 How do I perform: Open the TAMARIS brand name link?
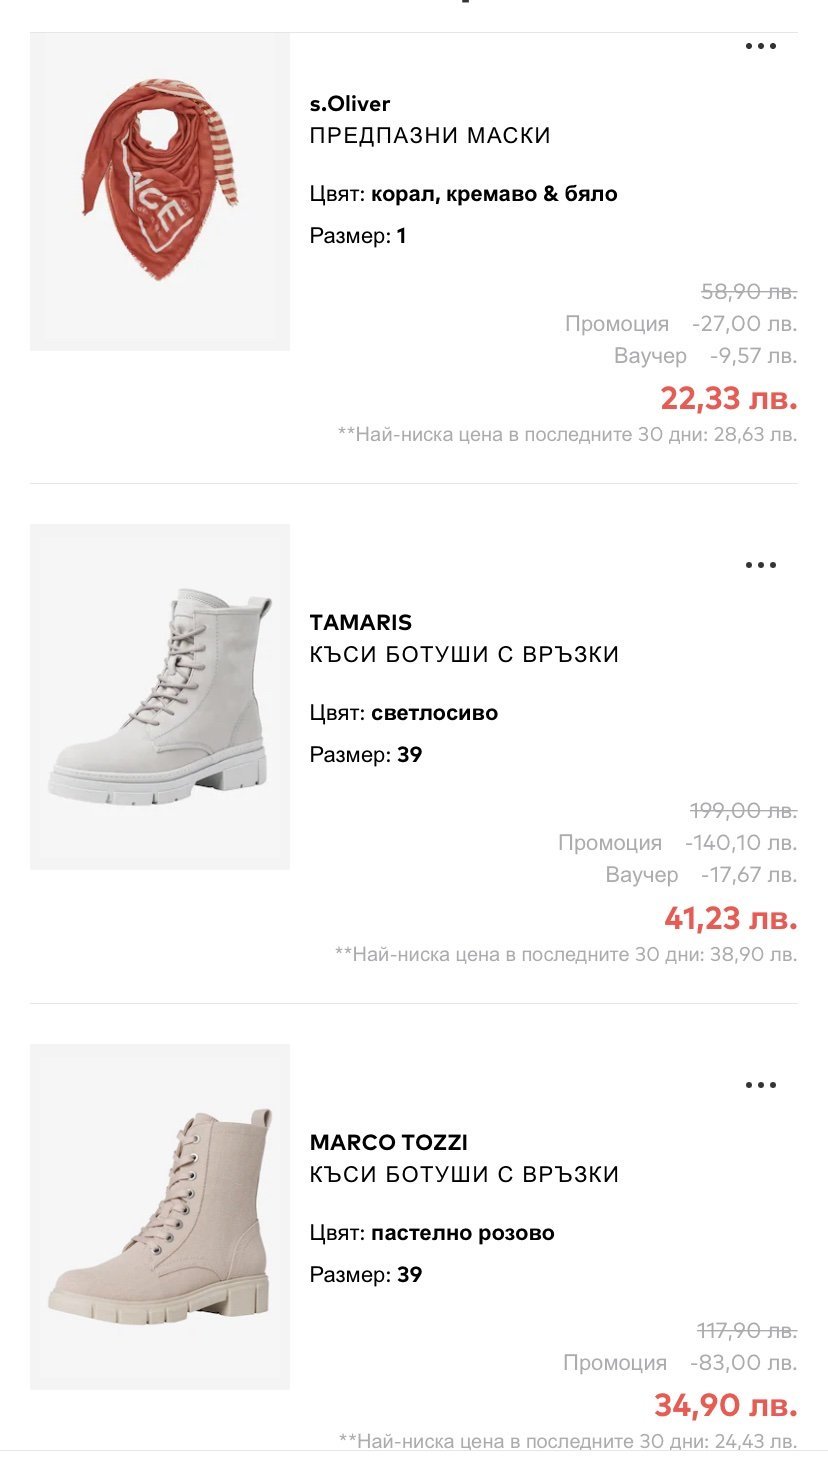(361, 622)
